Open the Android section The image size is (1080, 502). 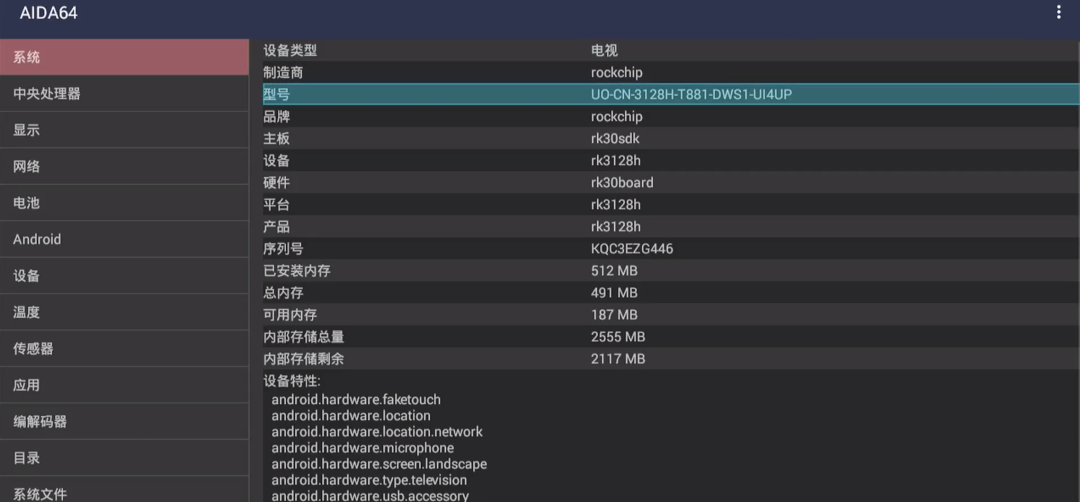124,240
